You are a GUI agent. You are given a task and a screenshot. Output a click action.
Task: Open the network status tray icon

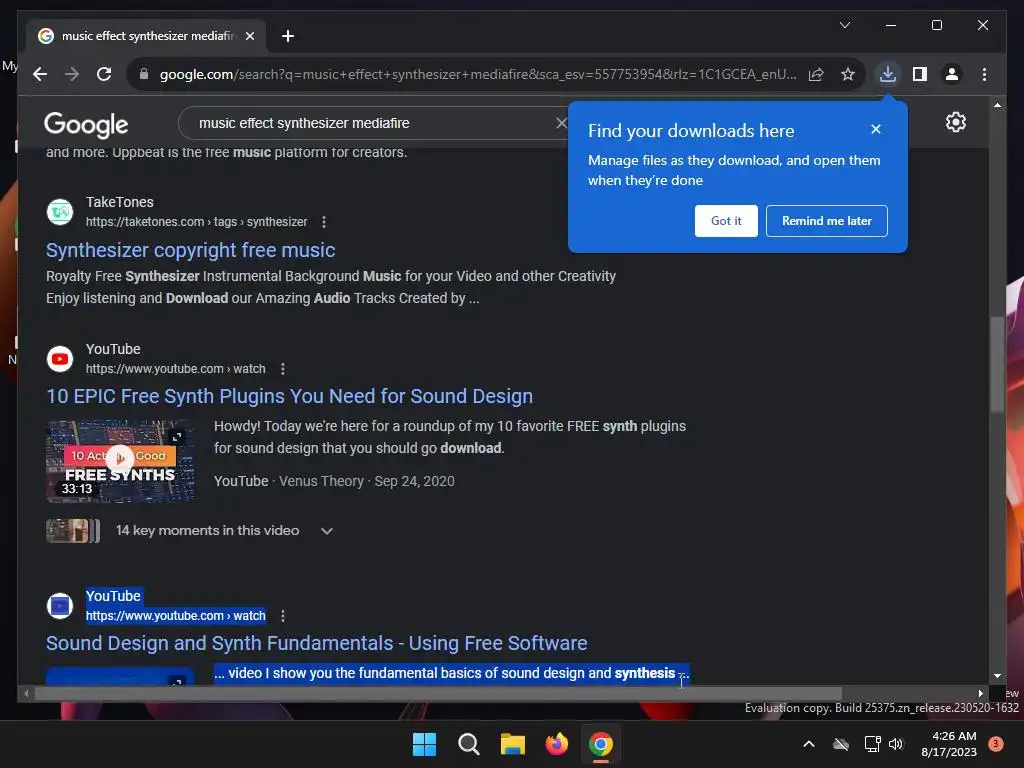pyautogui.click(x=872, y=744)
